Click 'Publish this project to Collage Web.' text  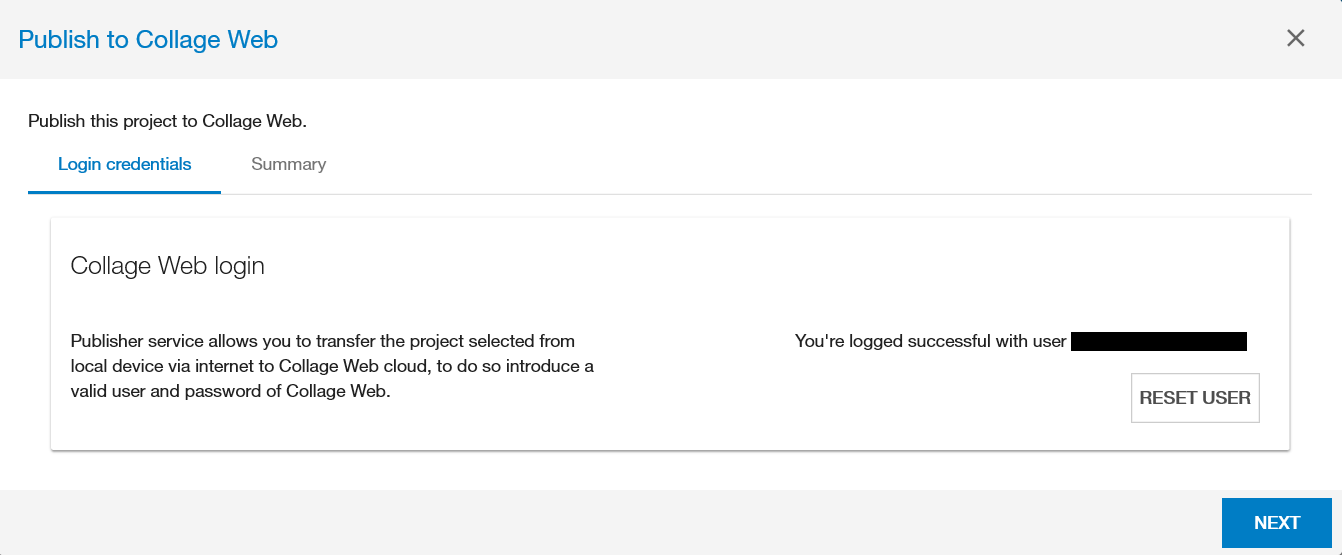[x=167, y=122]
